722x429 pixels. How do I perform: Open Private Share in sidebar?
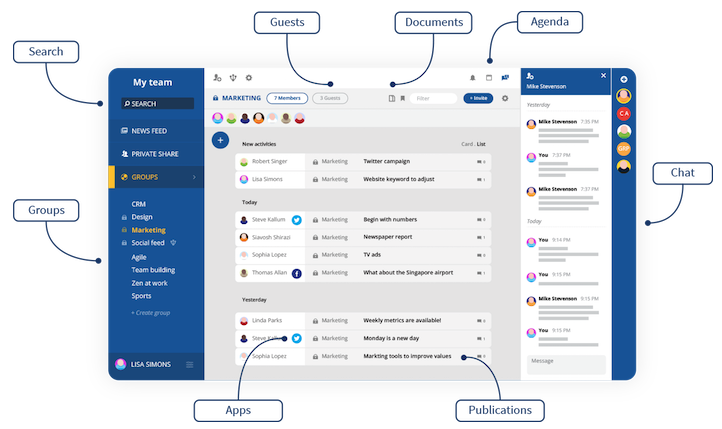click(156, 154)
